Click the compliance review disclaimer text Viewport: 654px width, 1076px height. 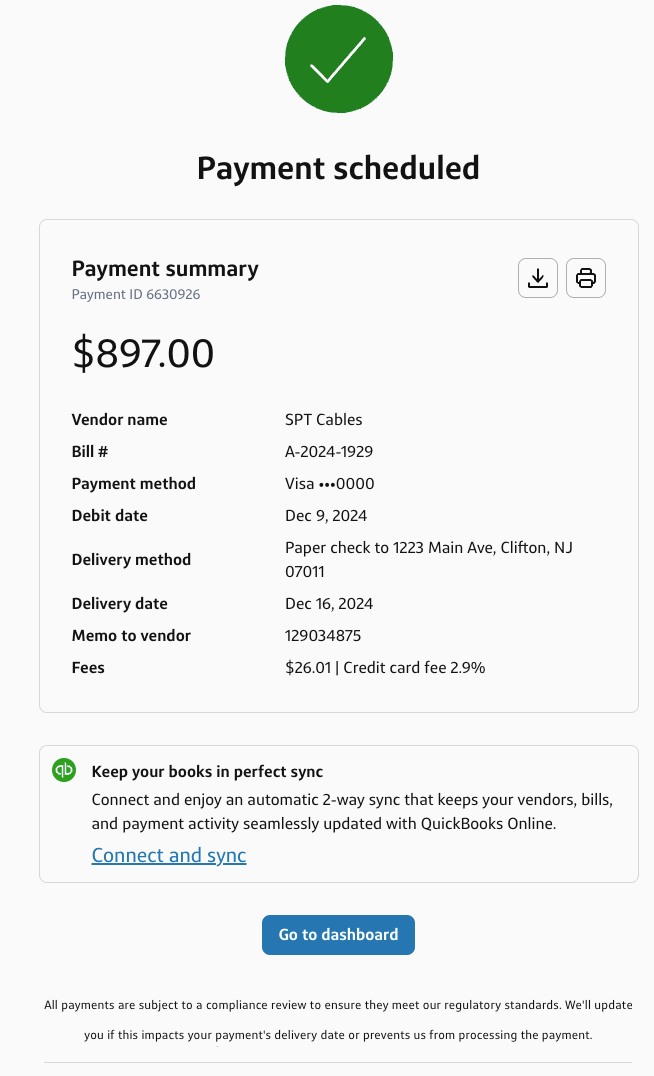[x=338, y=1019]
